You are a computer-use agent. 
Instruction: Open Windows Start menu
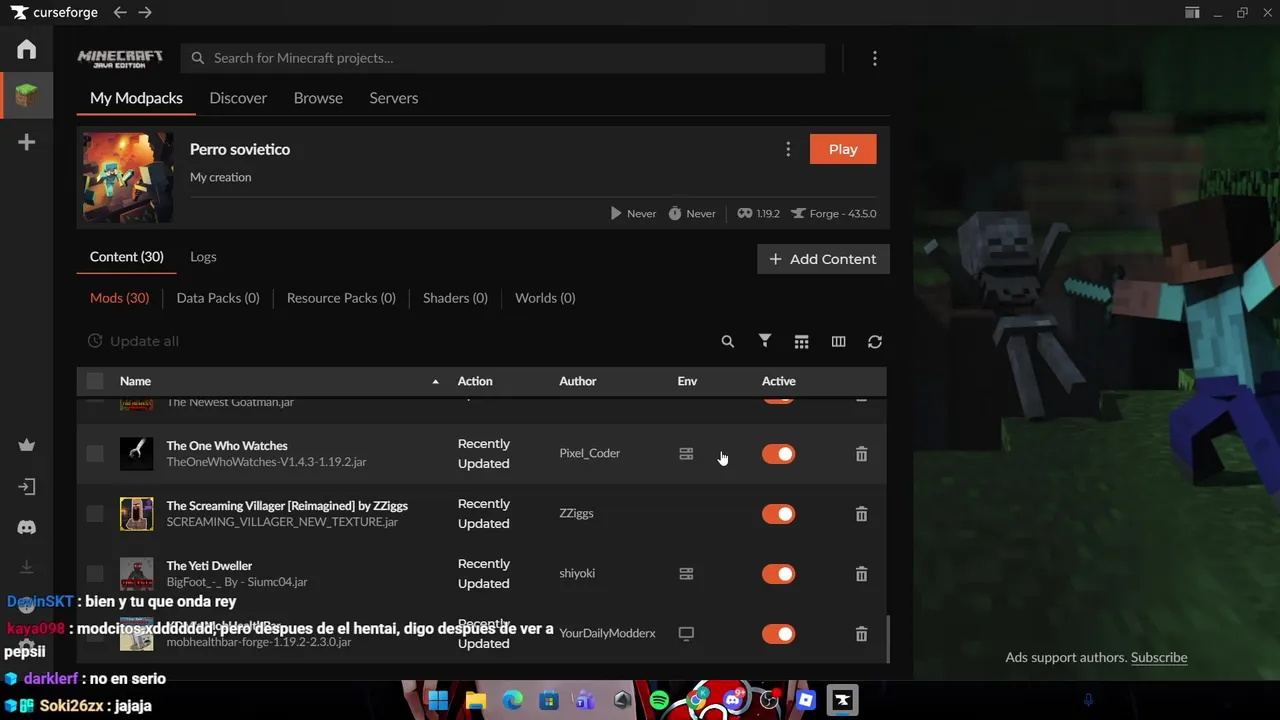click(x=438, y=701)
